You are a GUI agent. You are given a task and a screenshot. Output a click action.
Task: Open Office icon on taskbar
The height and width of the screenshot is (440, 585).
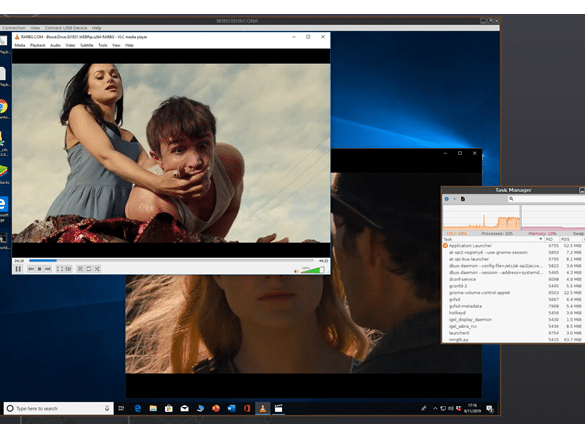pyautogui.click(x=247, y=408)
